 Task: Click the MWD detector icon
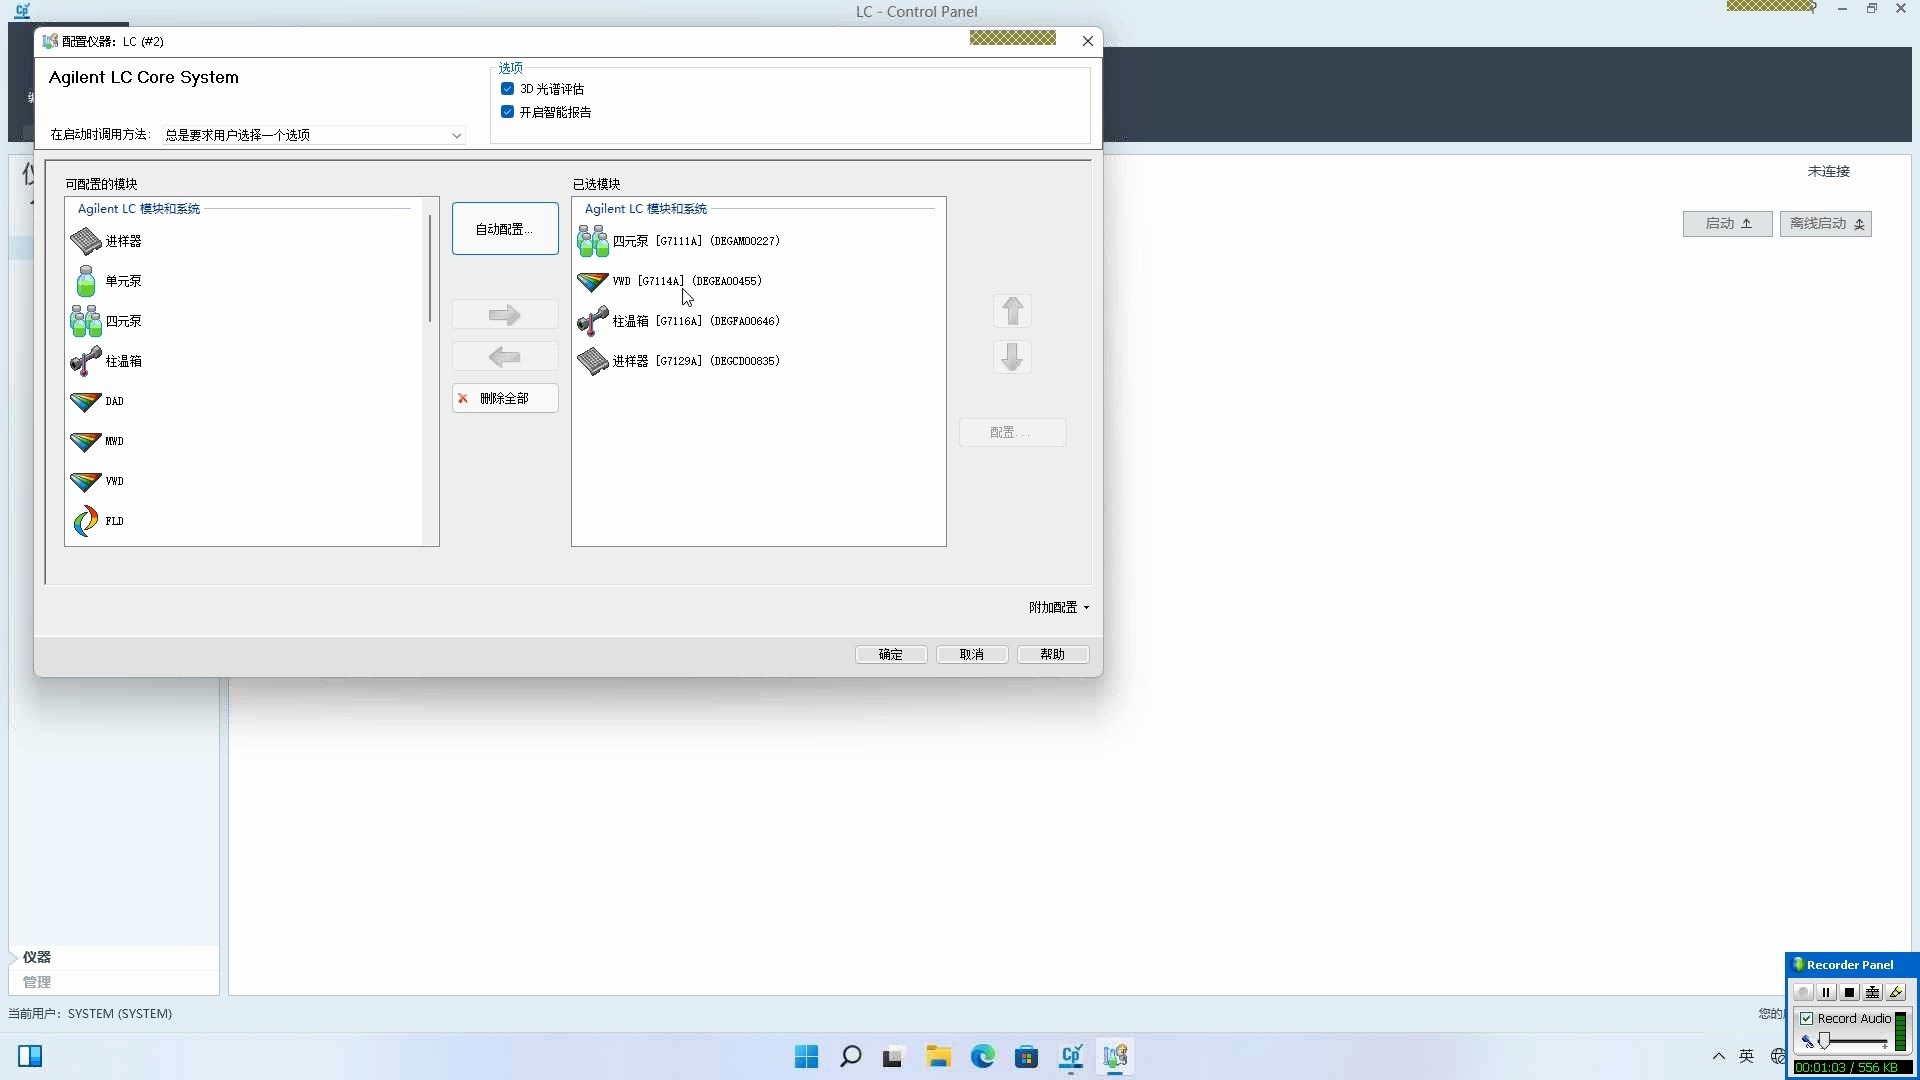[x=86, y=441]
